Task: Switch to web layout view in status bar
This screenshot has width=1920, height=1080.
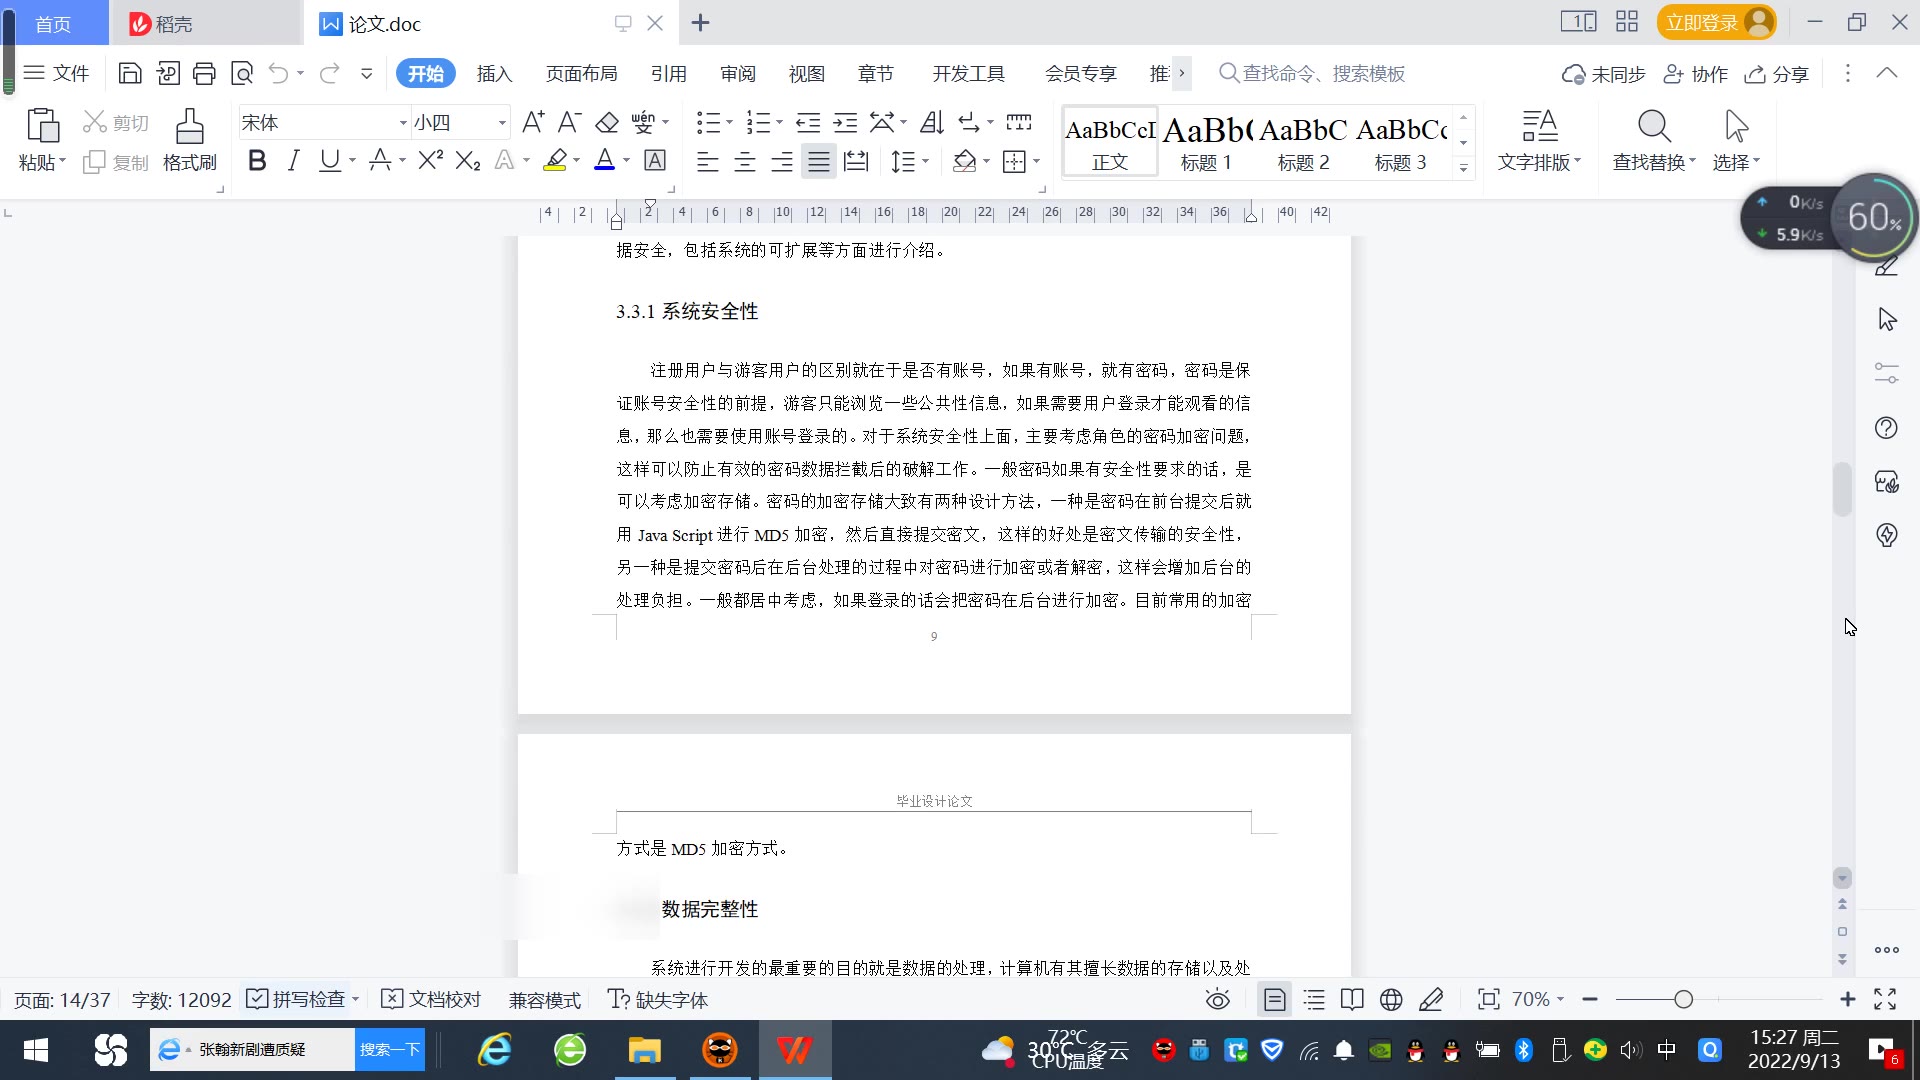Action: click(x=1390, y=1000)
